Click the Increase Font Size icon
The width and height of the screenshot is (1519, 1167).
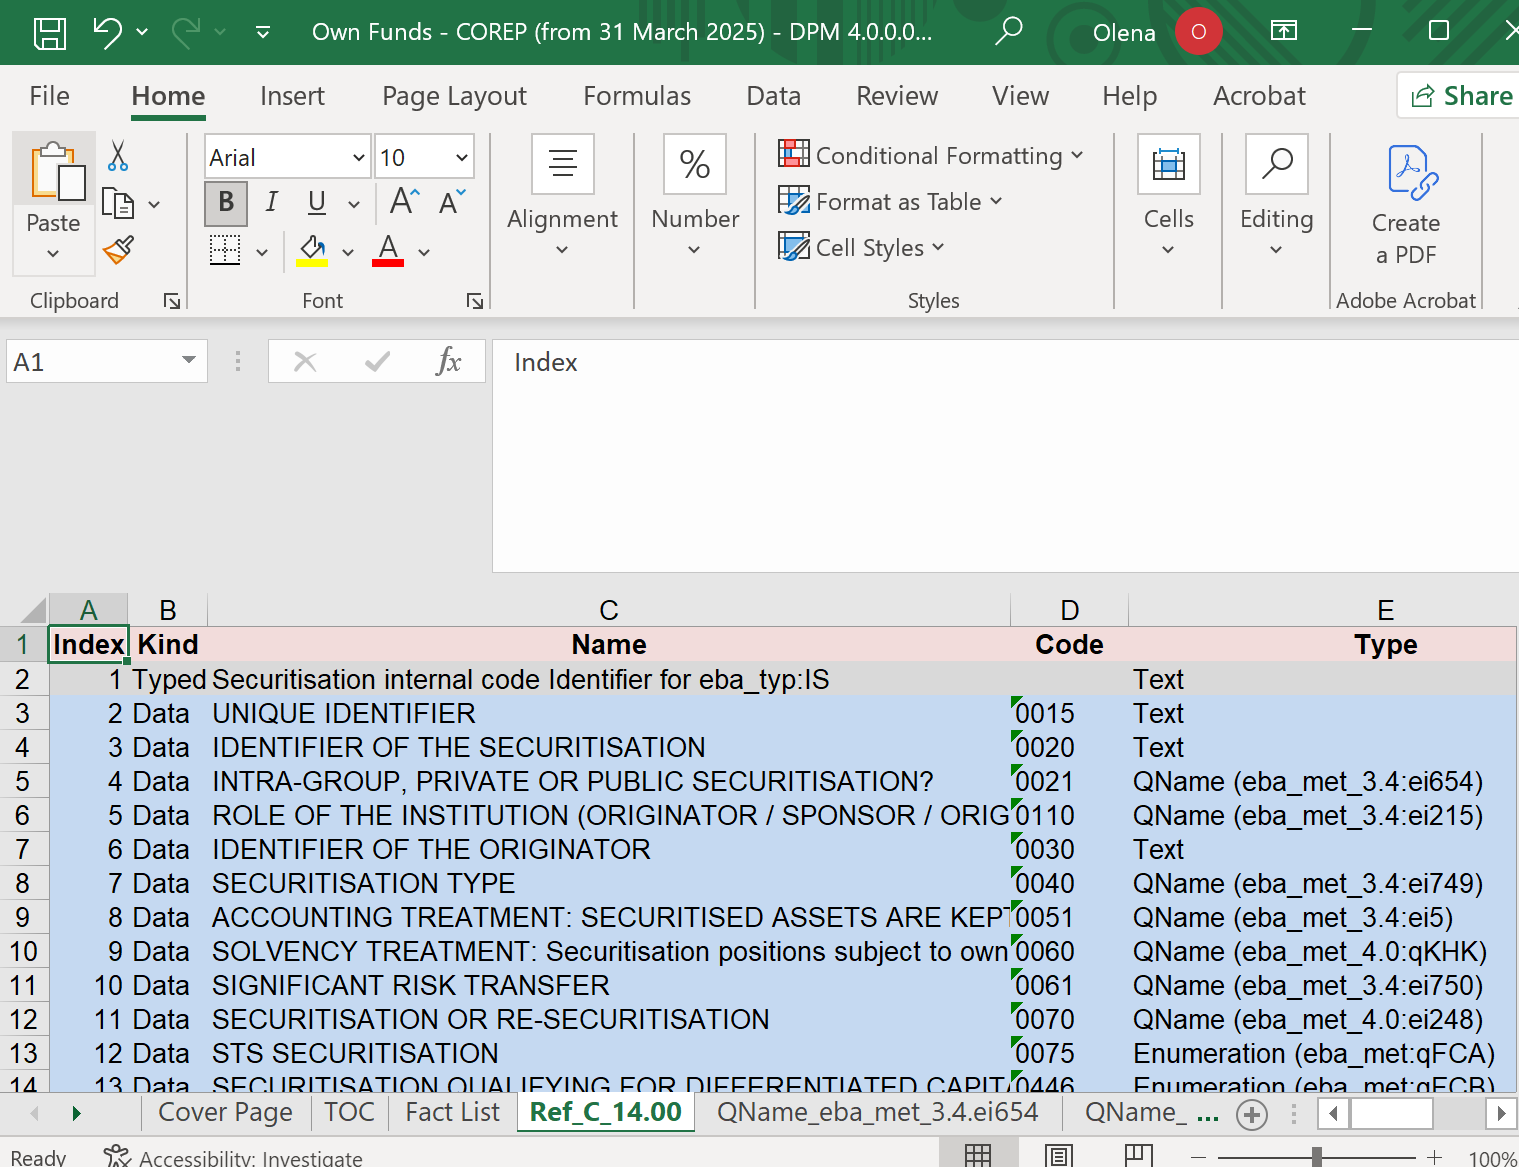[404, 202]
